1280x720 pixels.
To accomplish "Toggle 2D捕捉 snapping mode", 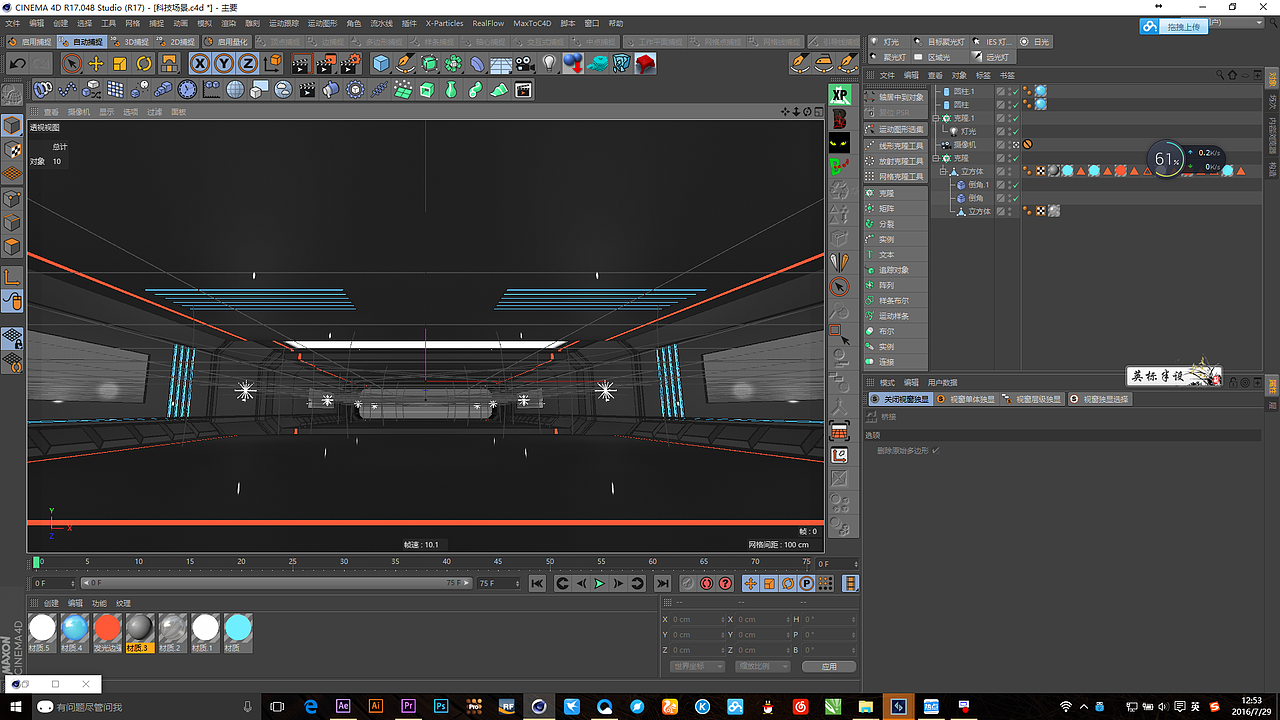I will click(x=176, y=42).
